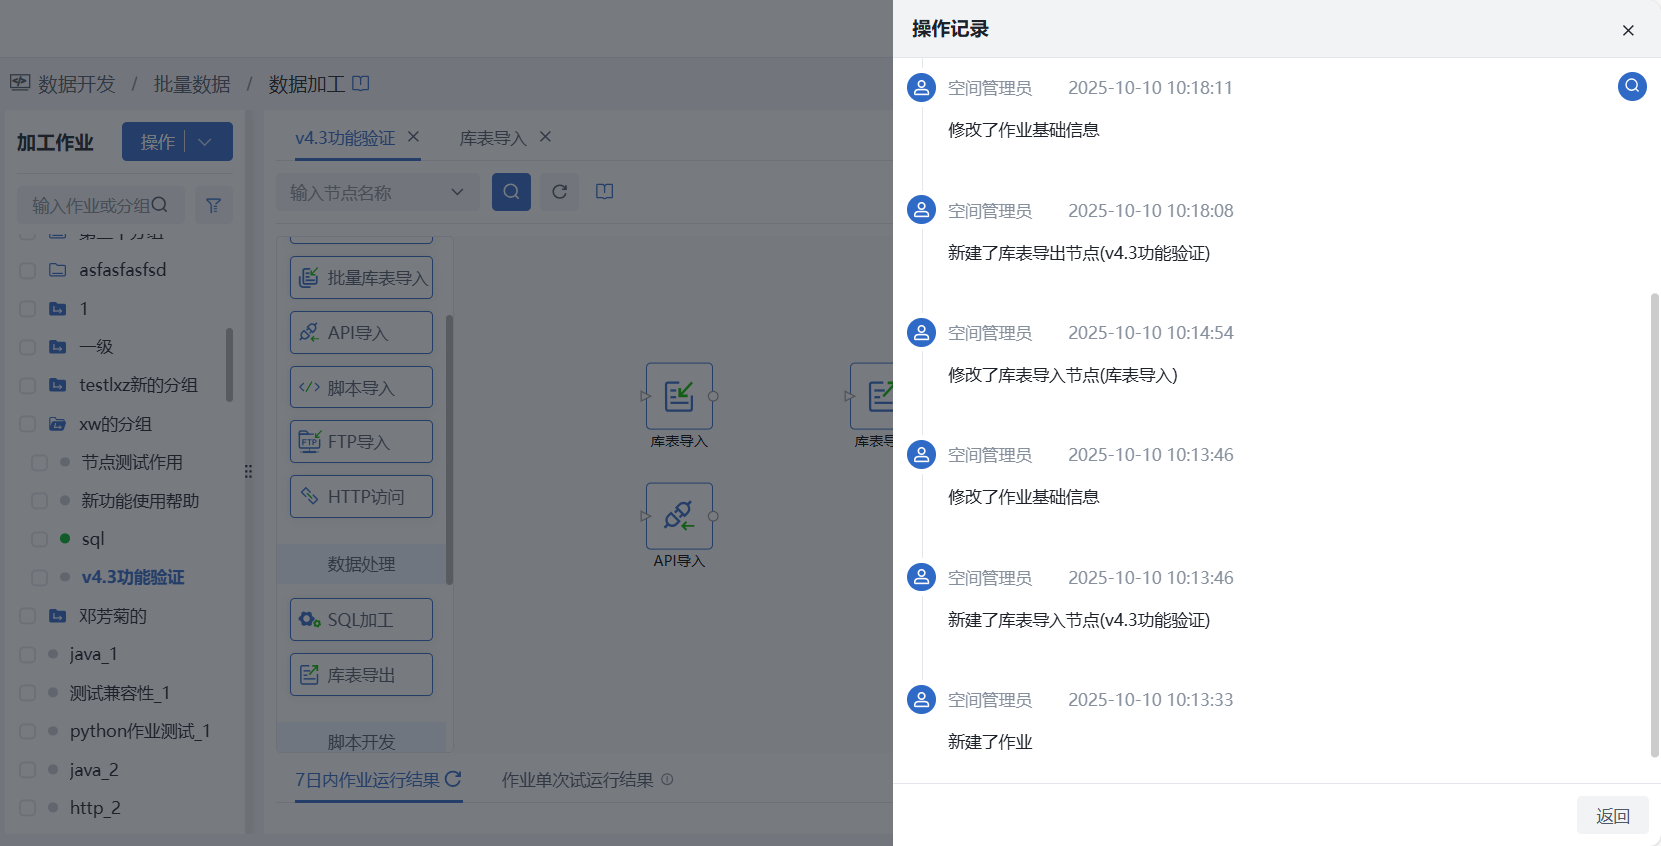Viewport: 1661px width, 846px height.
Task: Select the 脚本导入 node
Action: pos(361,388)
